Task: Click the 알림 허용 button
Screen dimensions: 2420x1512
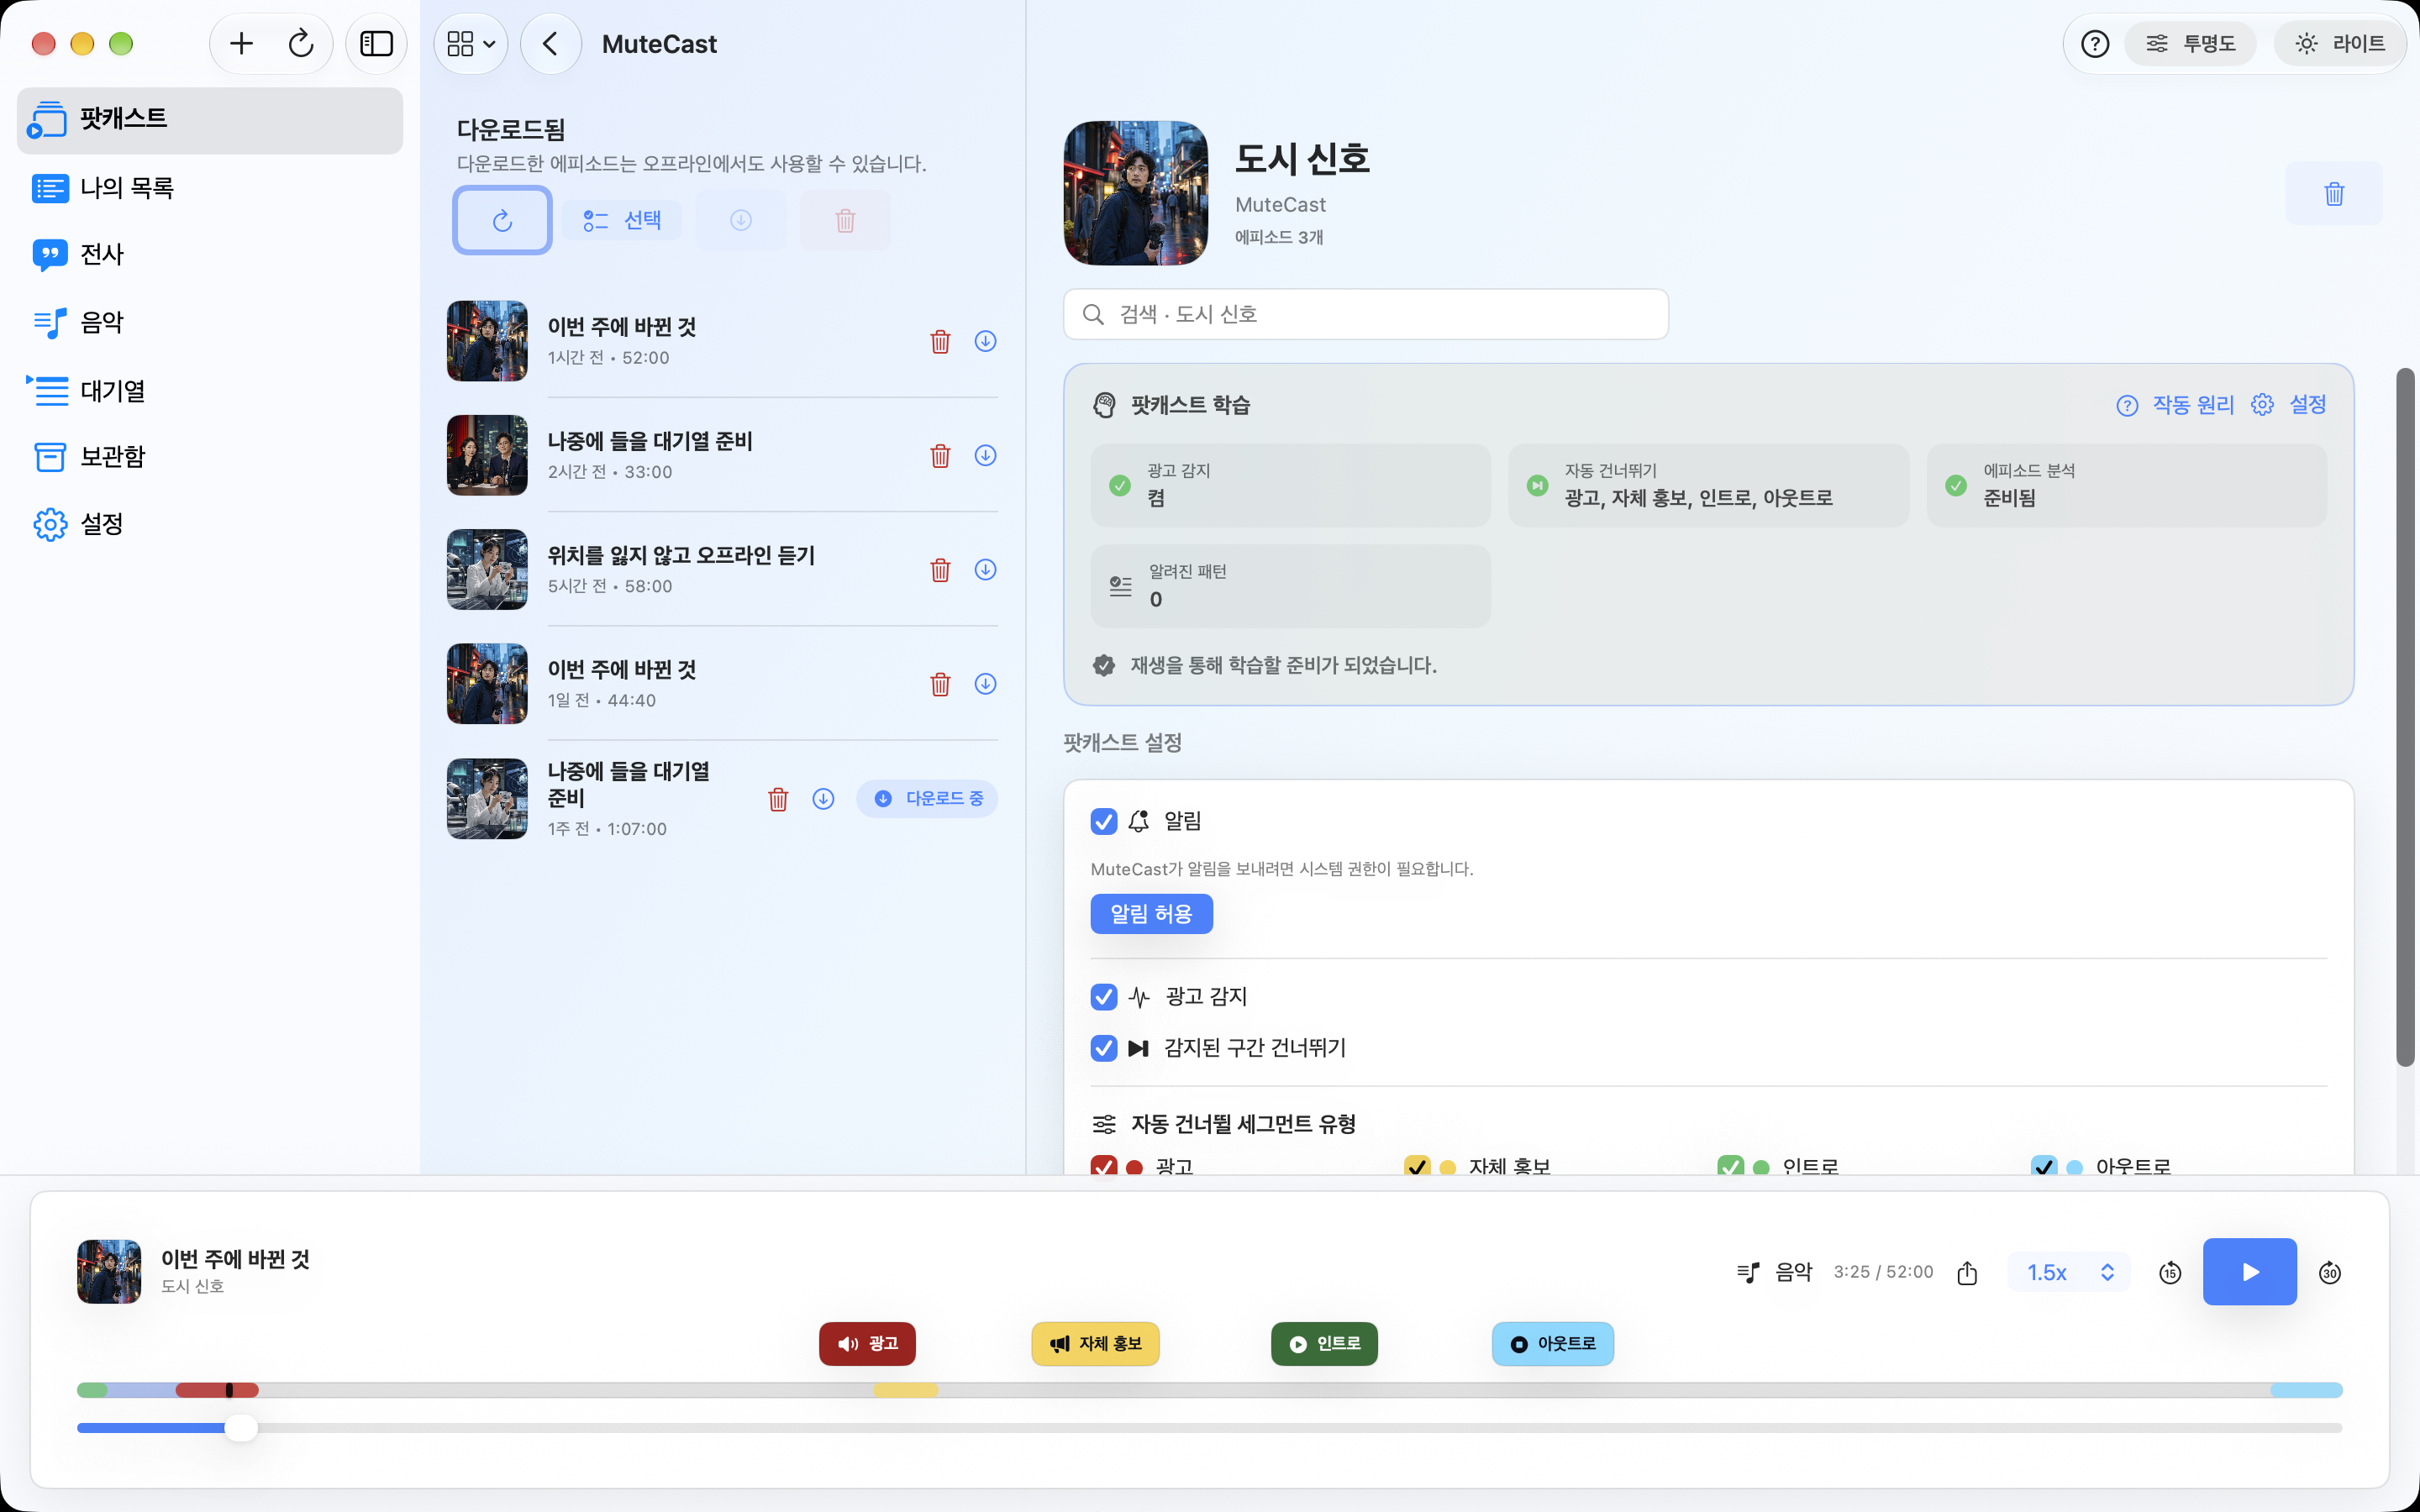Action: pyautogui.click(x=1151, y=914)
